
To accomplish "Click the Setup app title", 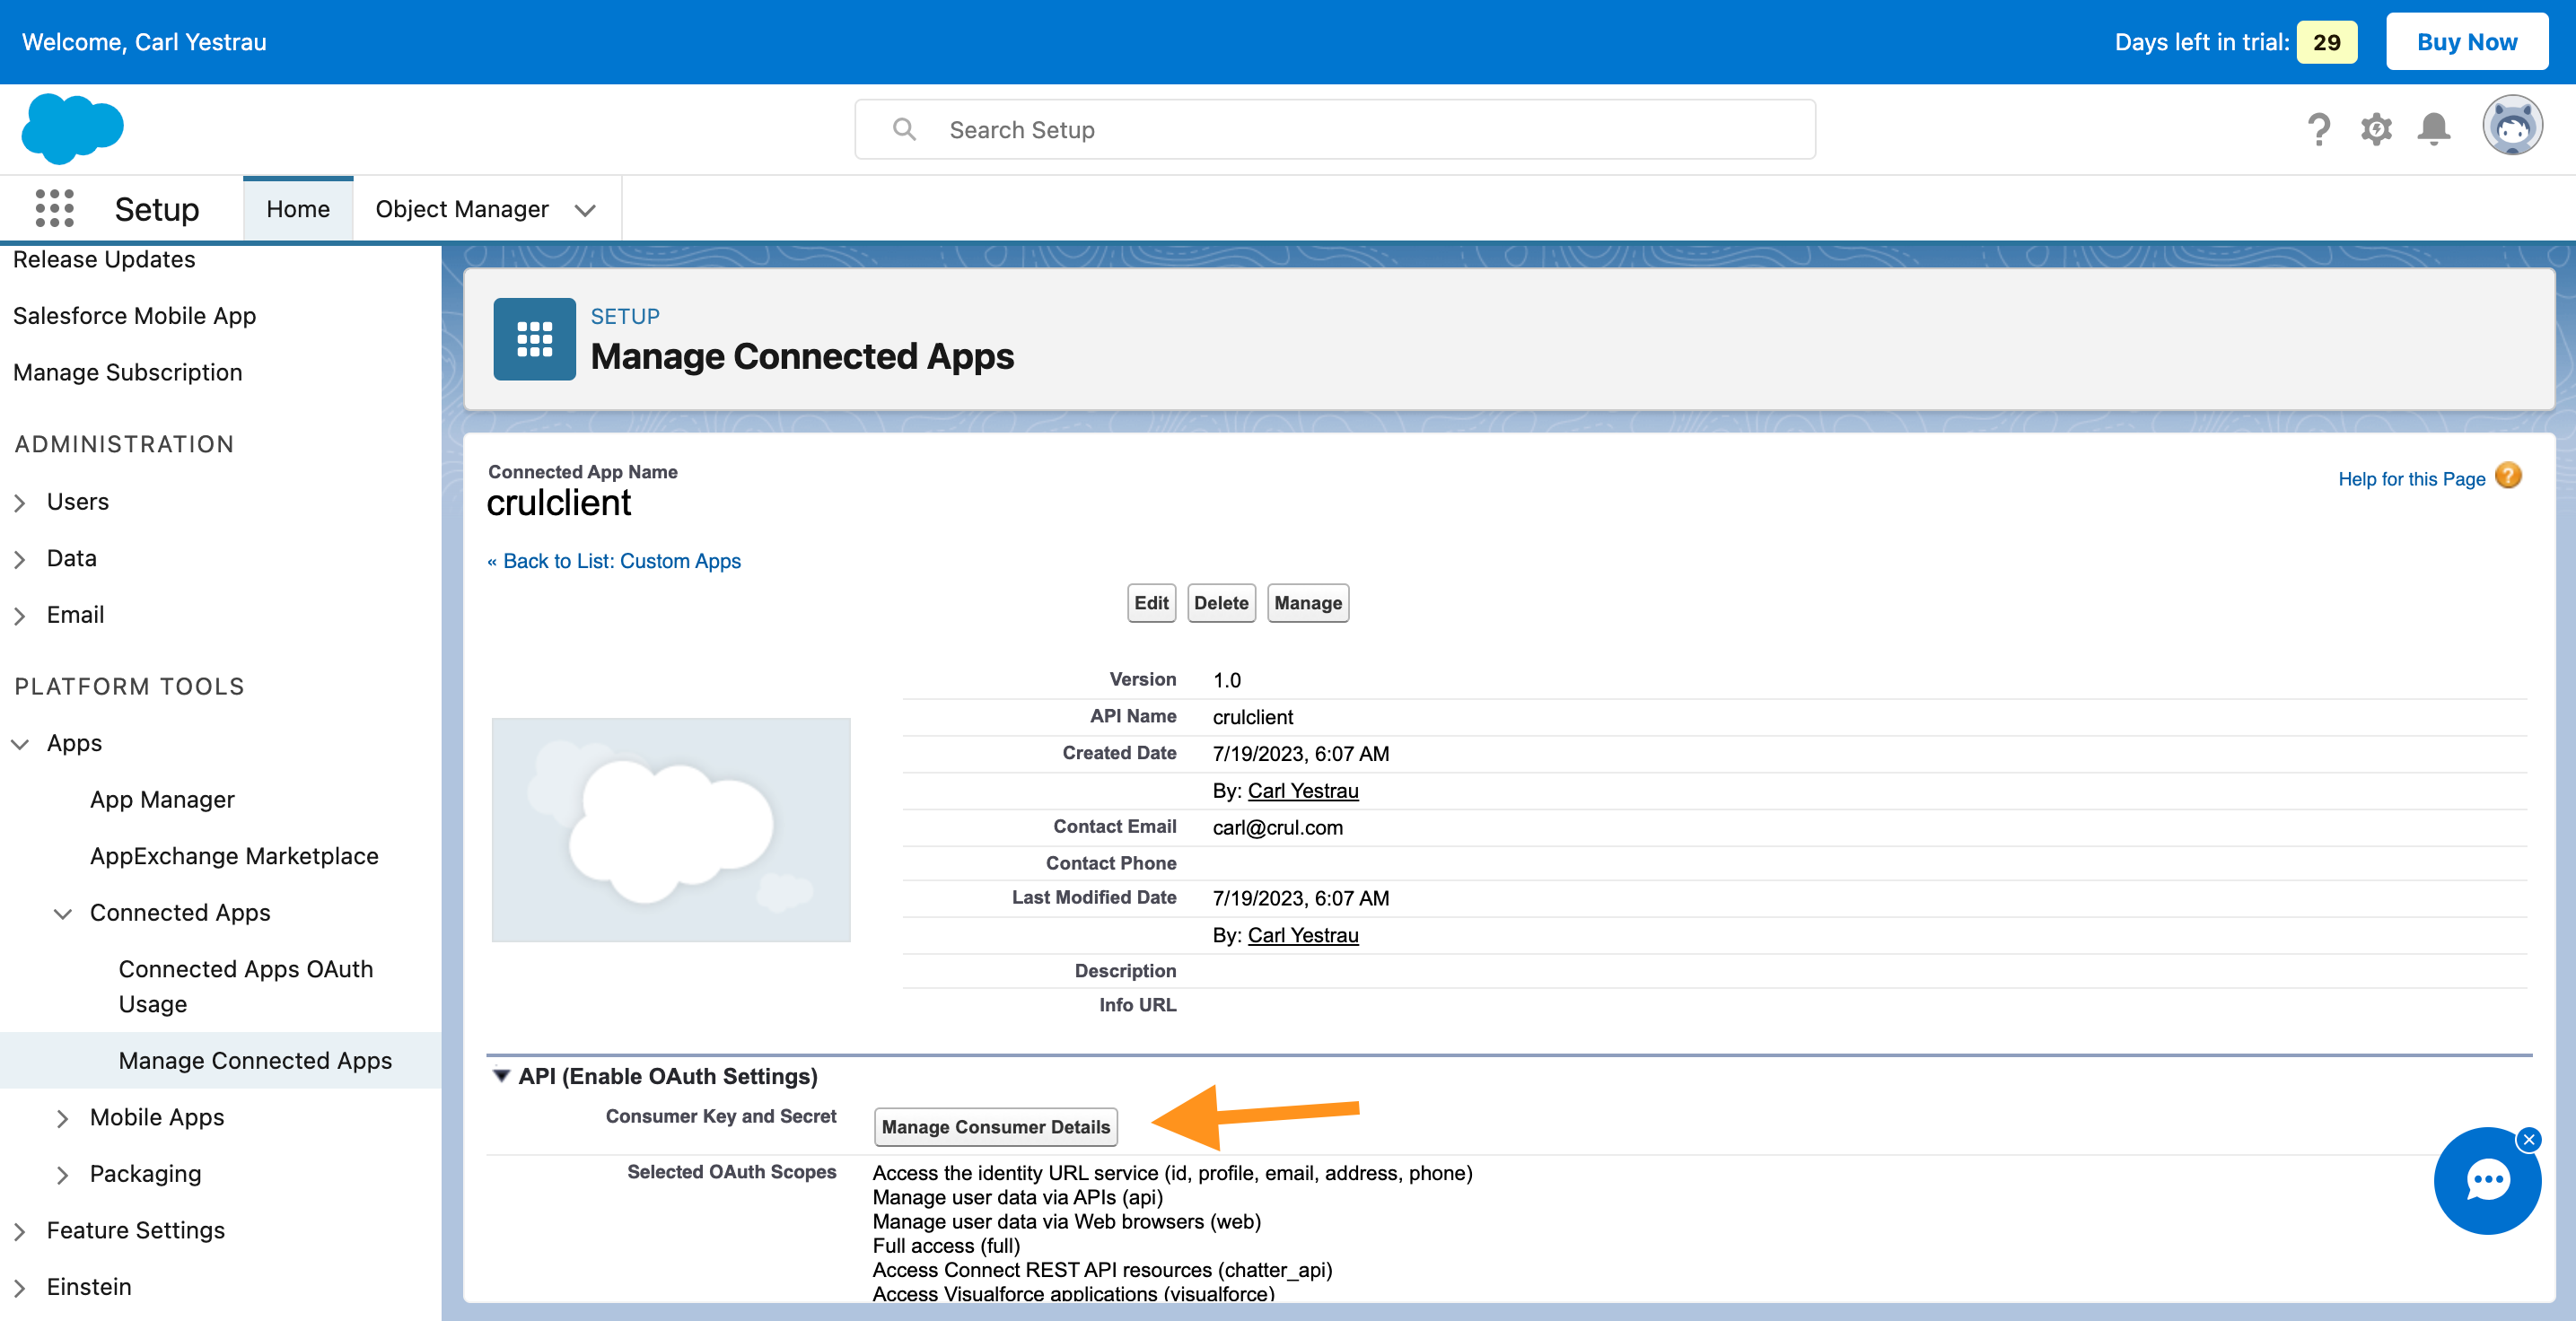I will click(x=157, y=208).
